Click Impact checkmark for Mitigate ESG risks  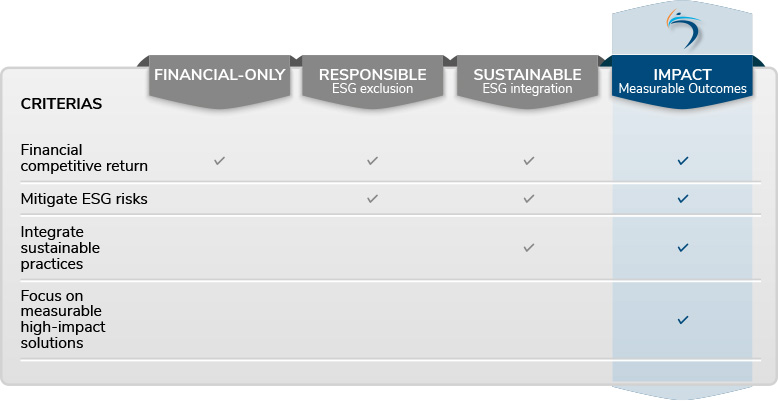[x=683, y=199]
